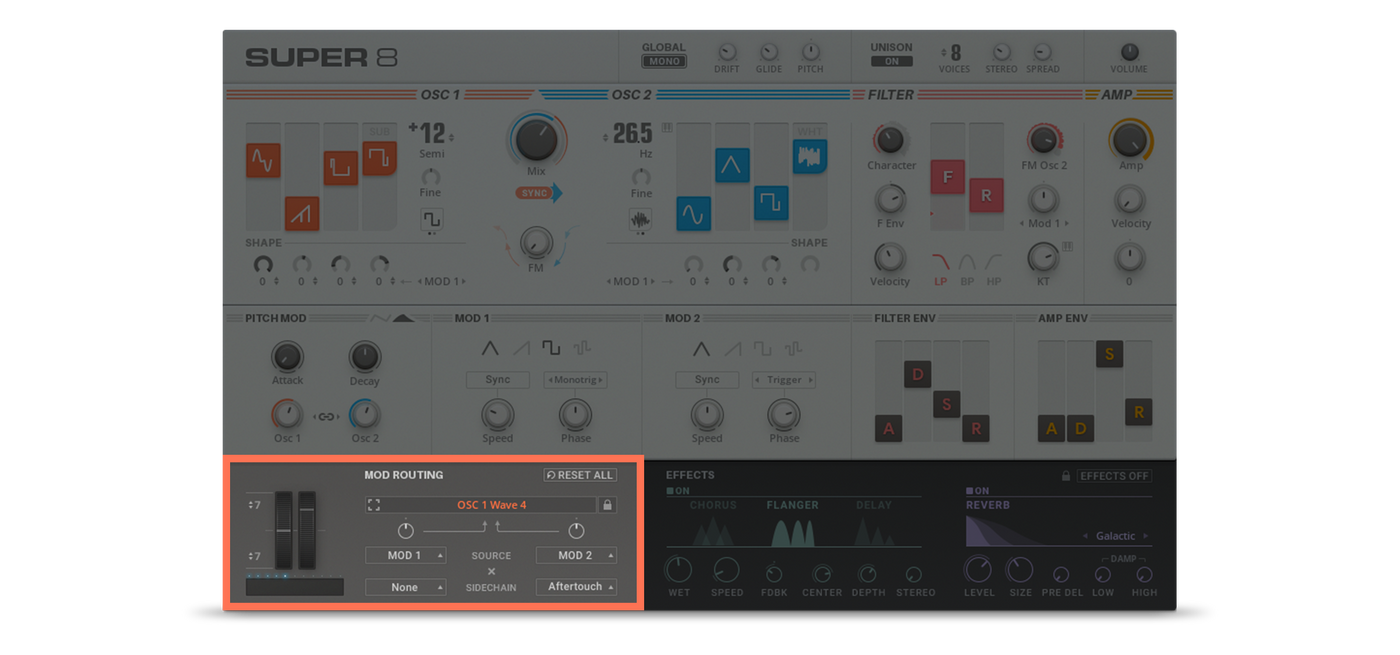The height and width of the screenshot is (655, 1400).
Task: Click the lock icon beside OSC 1 Wave 4
Action: coord(607,505)
